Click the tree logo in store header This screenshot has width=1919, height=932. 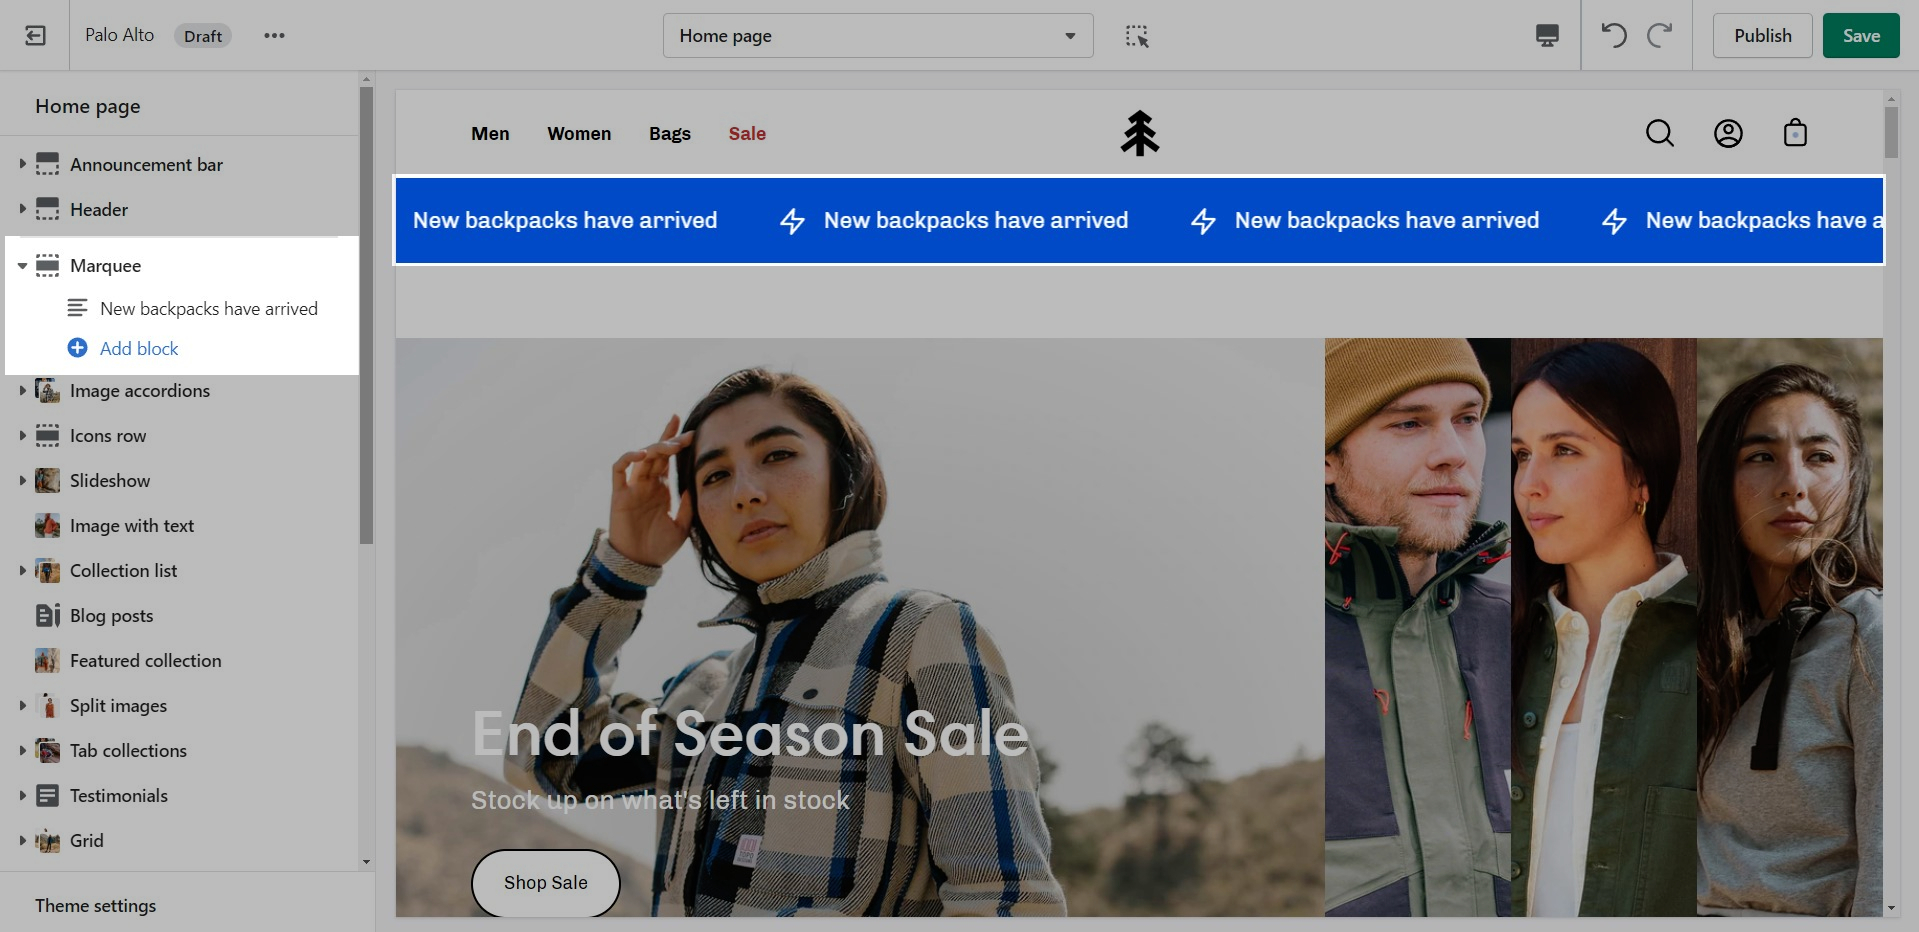coord(1139,133)
